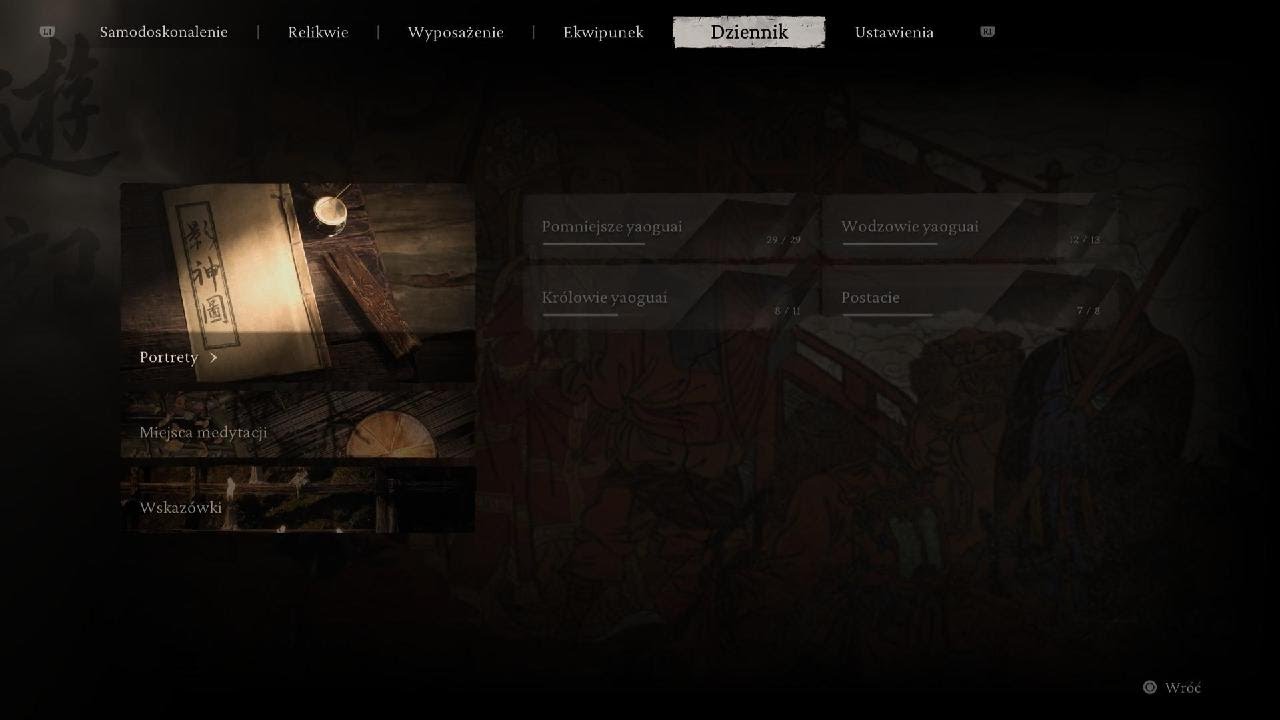Click the L1 previous-tab icon
Viewport: 1280px width, 720px height.
(46, 32)
